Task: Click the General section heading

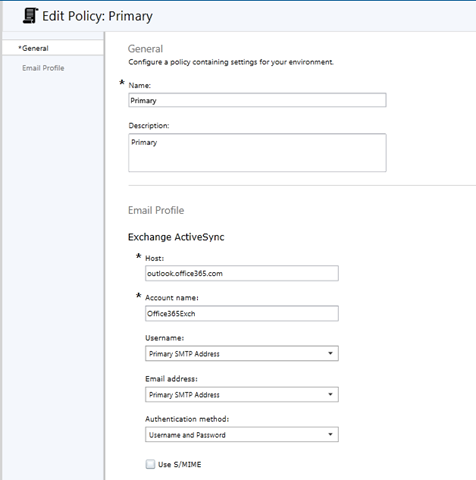Action: click(145, 49)
